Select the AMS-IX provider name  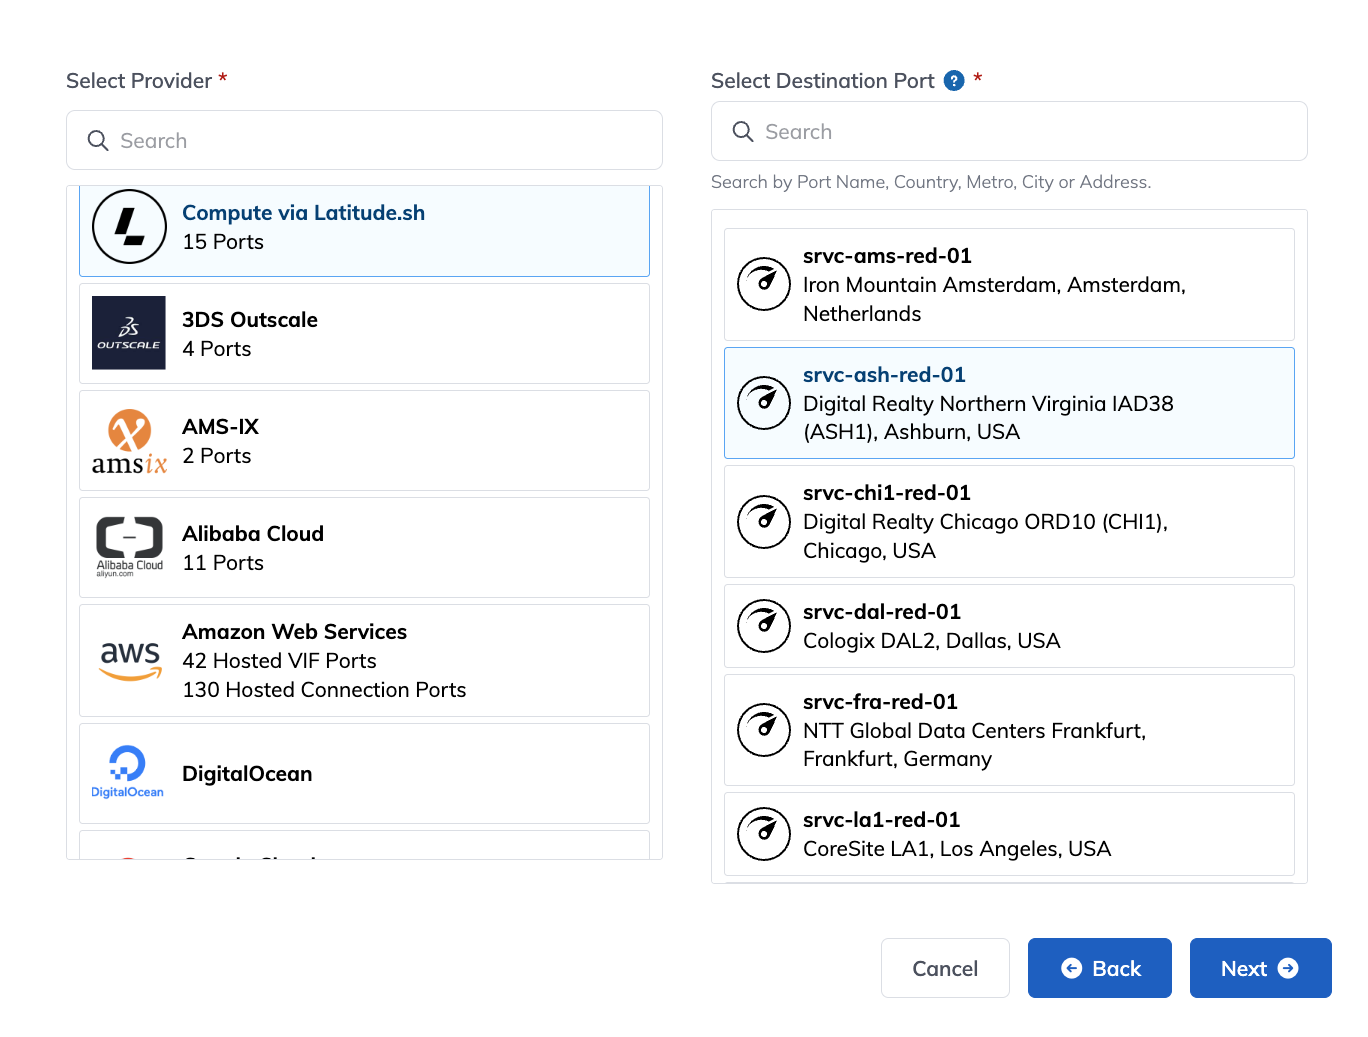(220, 427)
